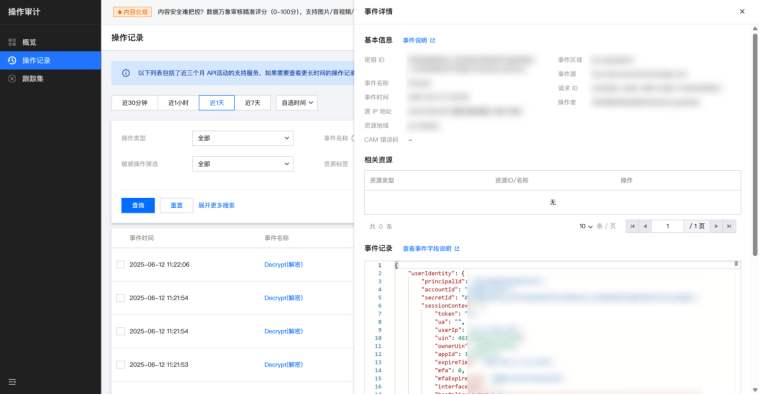Go to the first page of related resources
The image size is (759, 395).
click(632, 226)
